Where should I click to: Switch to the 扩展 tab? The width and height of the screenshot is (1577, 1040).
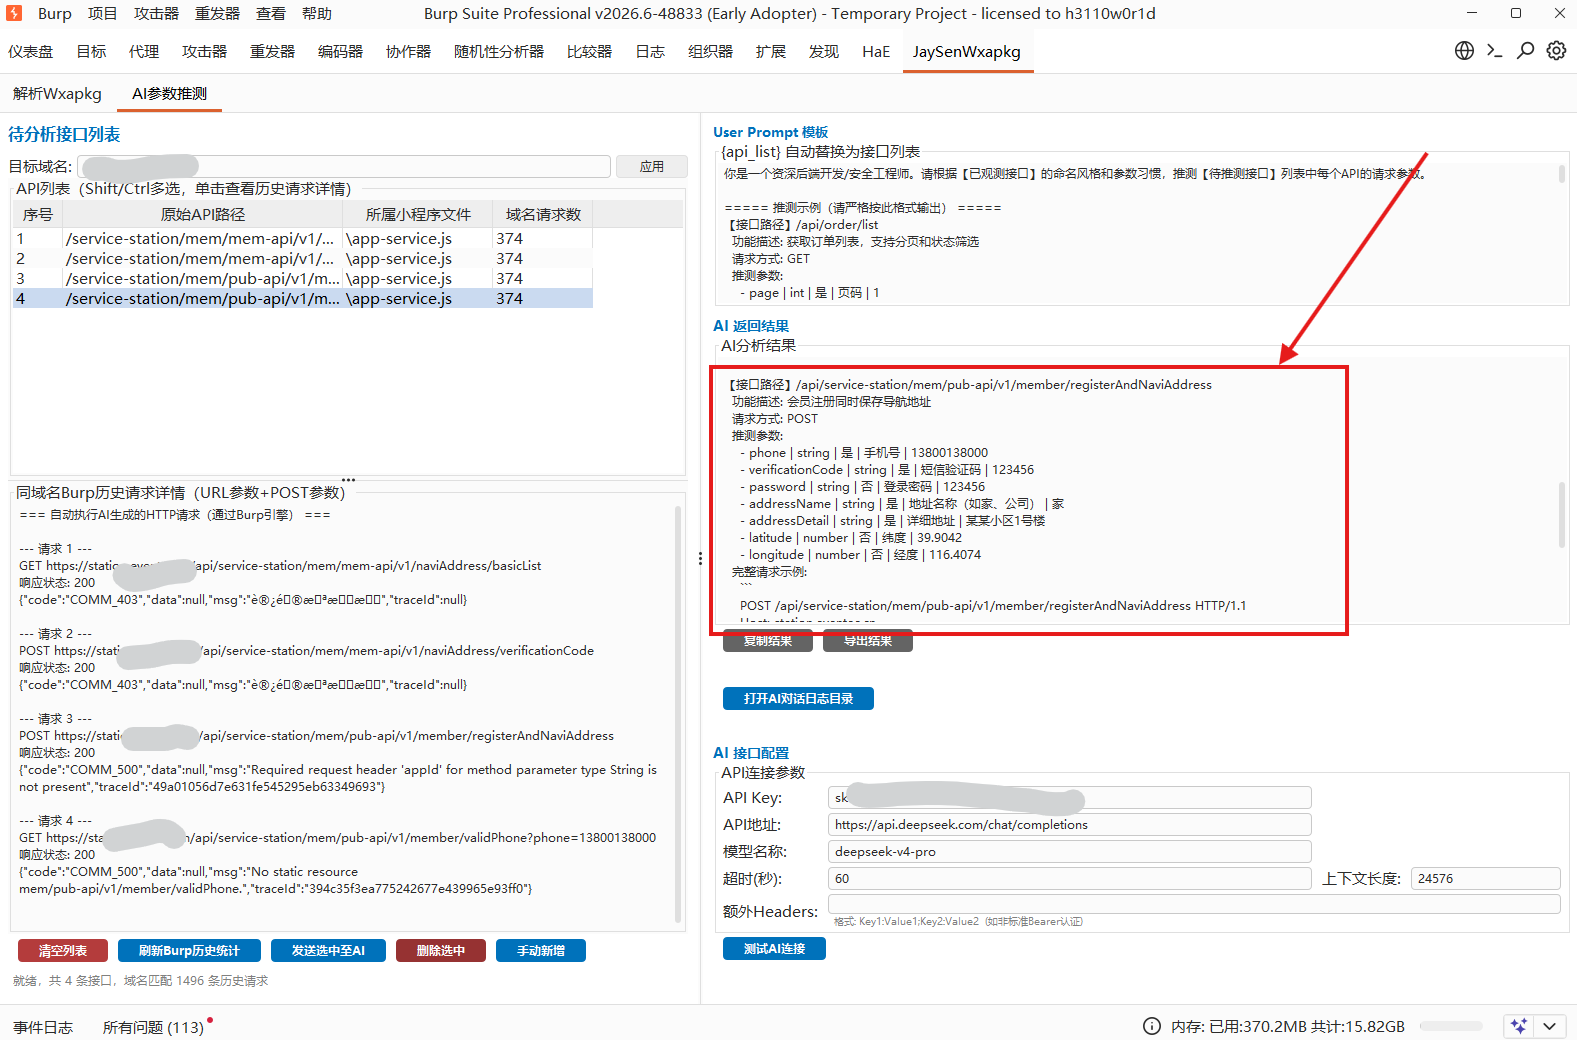771,52
